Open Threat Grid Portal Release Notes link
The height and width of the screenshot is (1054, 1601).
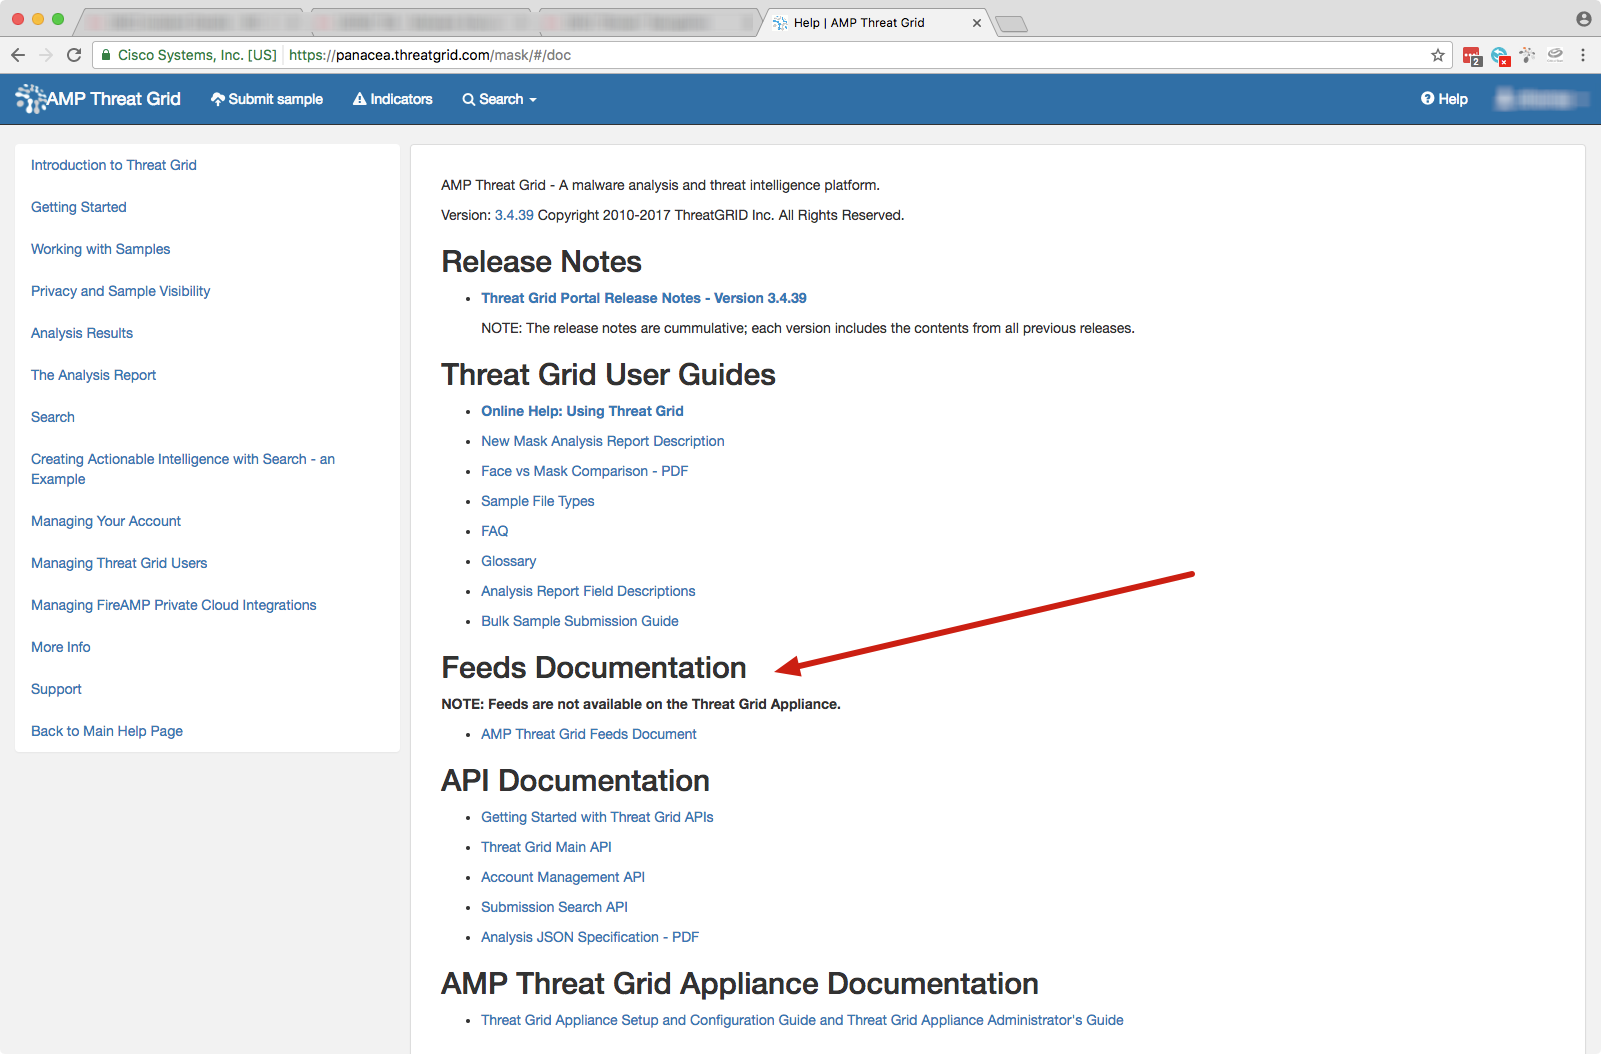coord(643,298)
